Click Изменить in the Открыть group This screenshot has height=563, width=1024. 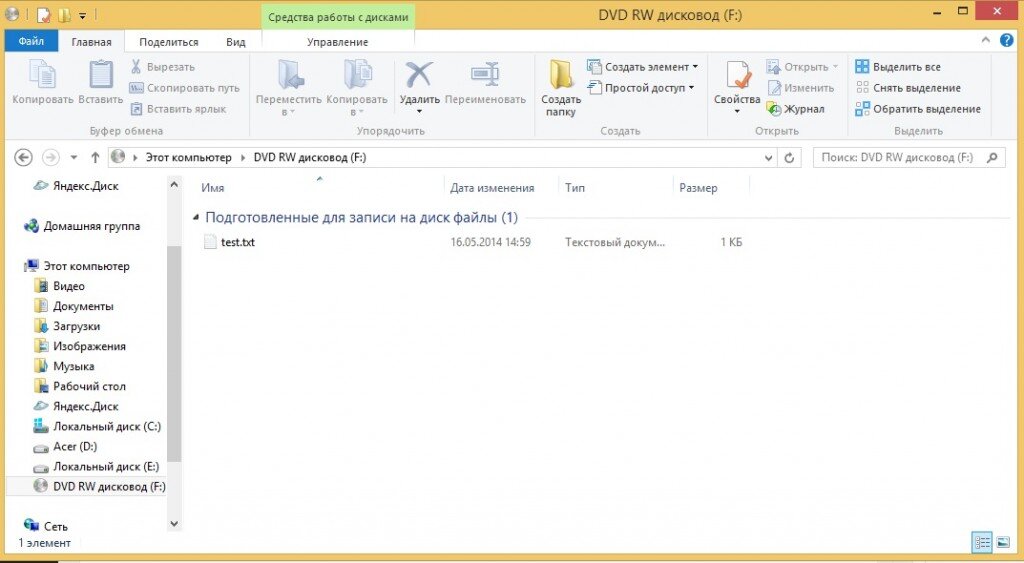(x=801, y=88)
